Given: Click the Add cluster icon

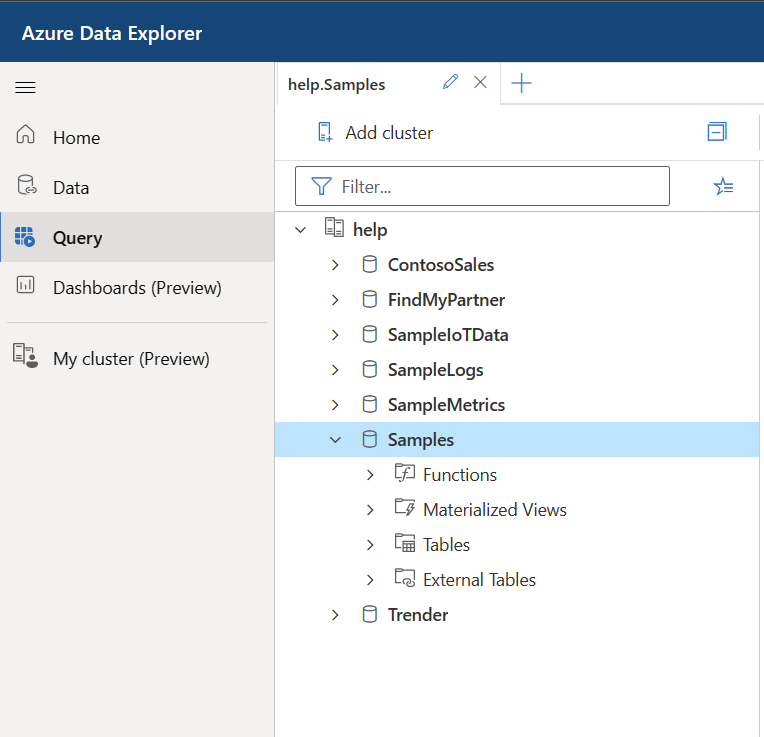Looking at the screenshot, I should coord(325,132).
